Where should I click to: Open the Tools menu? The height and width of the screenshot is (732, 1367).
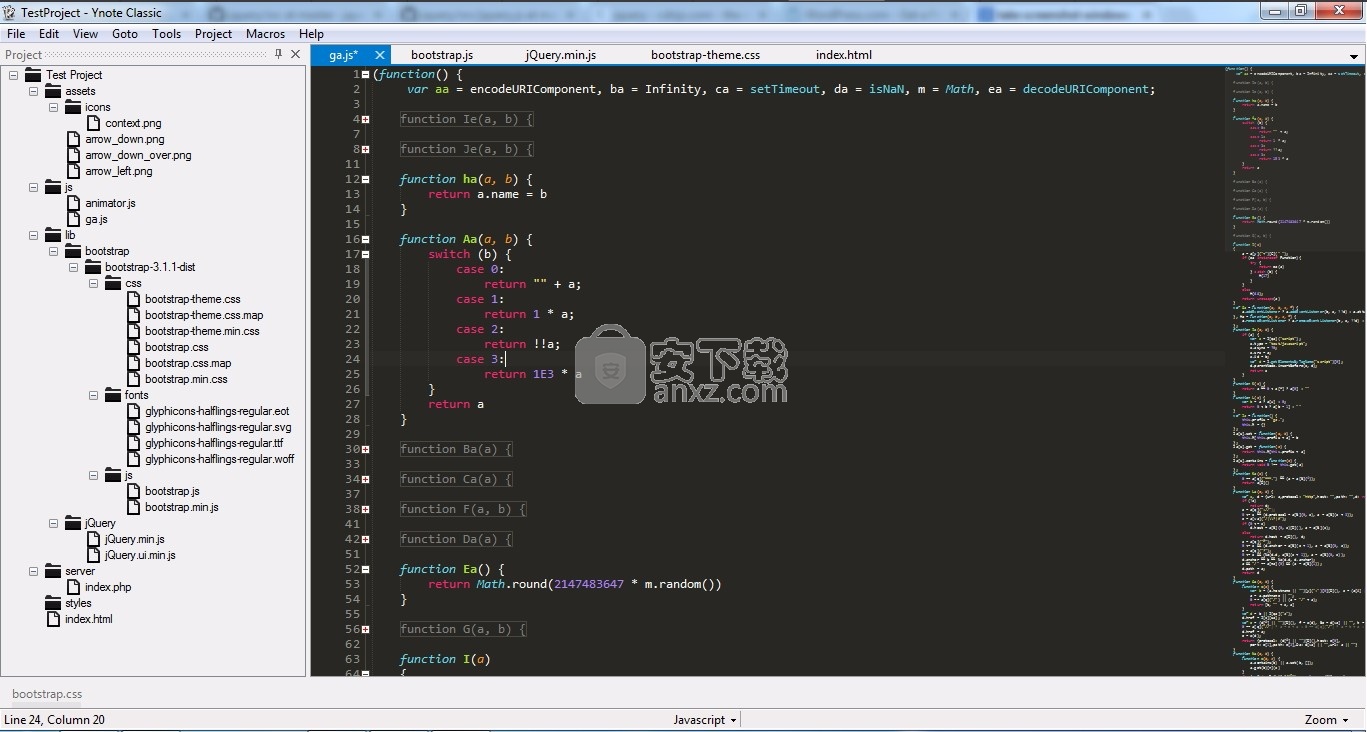tap(167, 33)
